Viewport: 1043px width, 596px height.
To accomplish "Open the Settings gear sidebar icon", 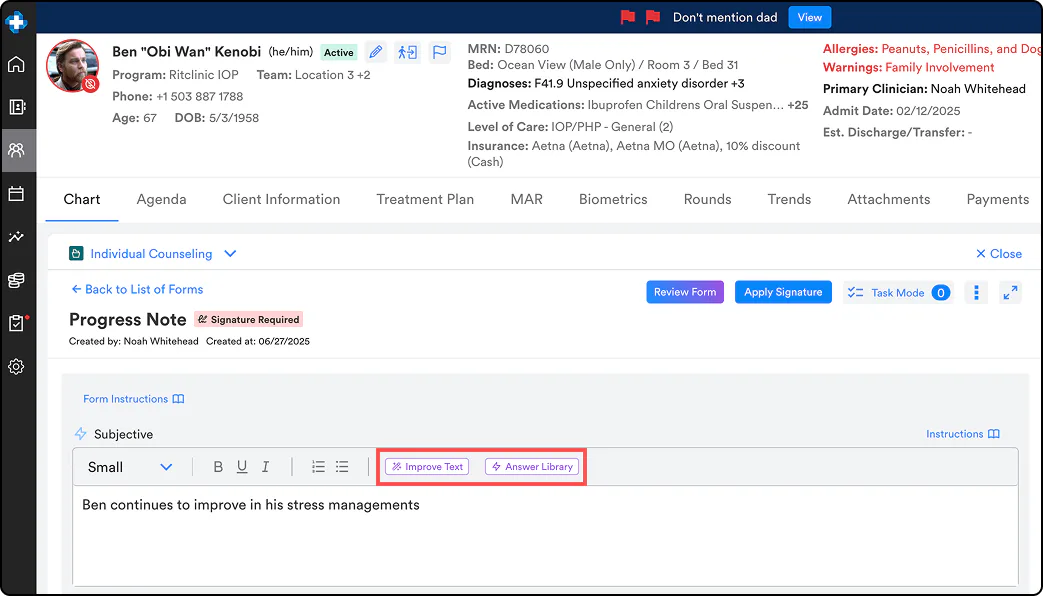I will (x=16, y=367).
